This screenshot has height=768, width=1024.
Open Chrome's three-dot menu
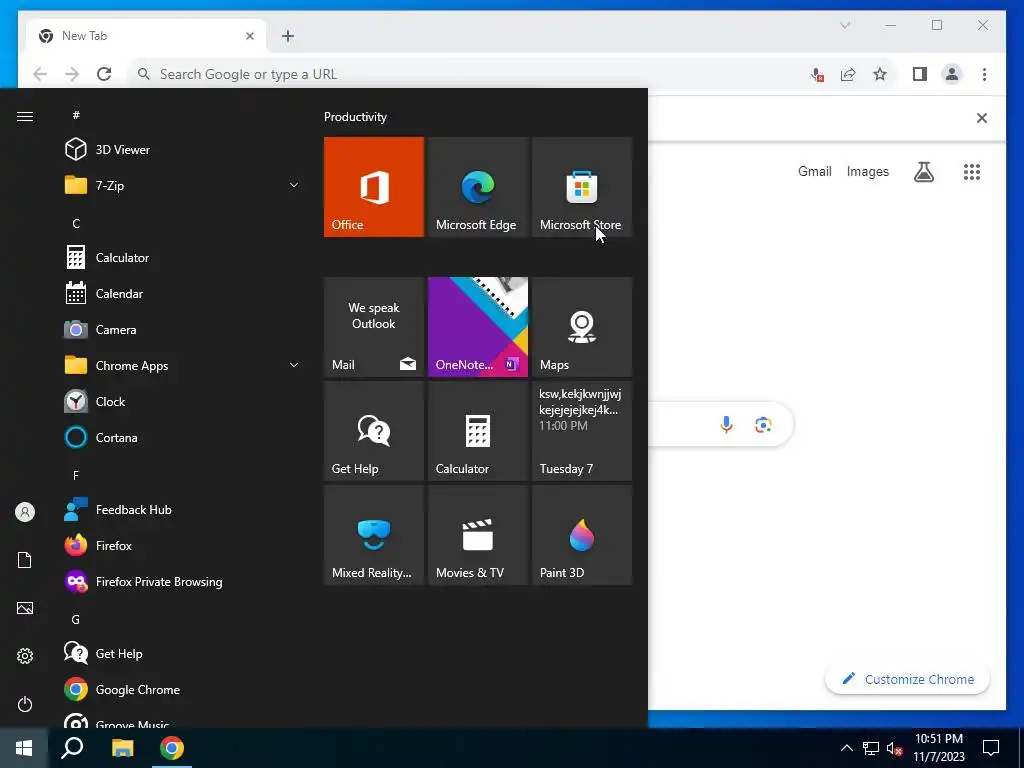tap(984, 74)
